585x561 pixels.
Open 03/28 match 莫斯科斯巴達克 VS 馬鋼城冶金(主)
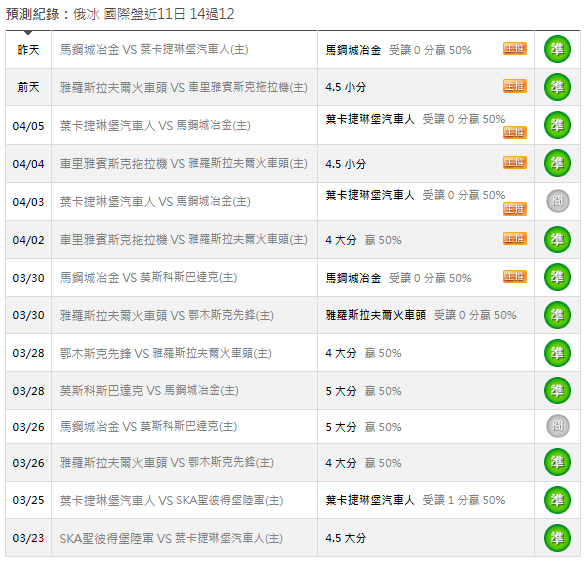[149, 391]
